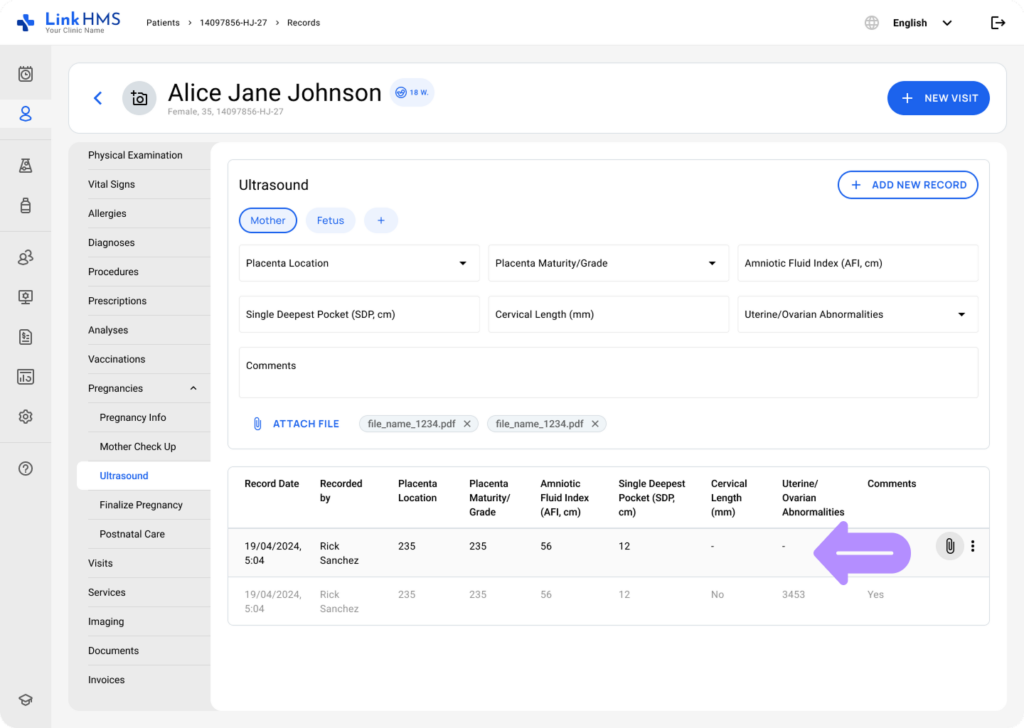Viewport: 1024px width, 728px height.
Task: Click the NEW VISIT button
Action: click(938, 98)
